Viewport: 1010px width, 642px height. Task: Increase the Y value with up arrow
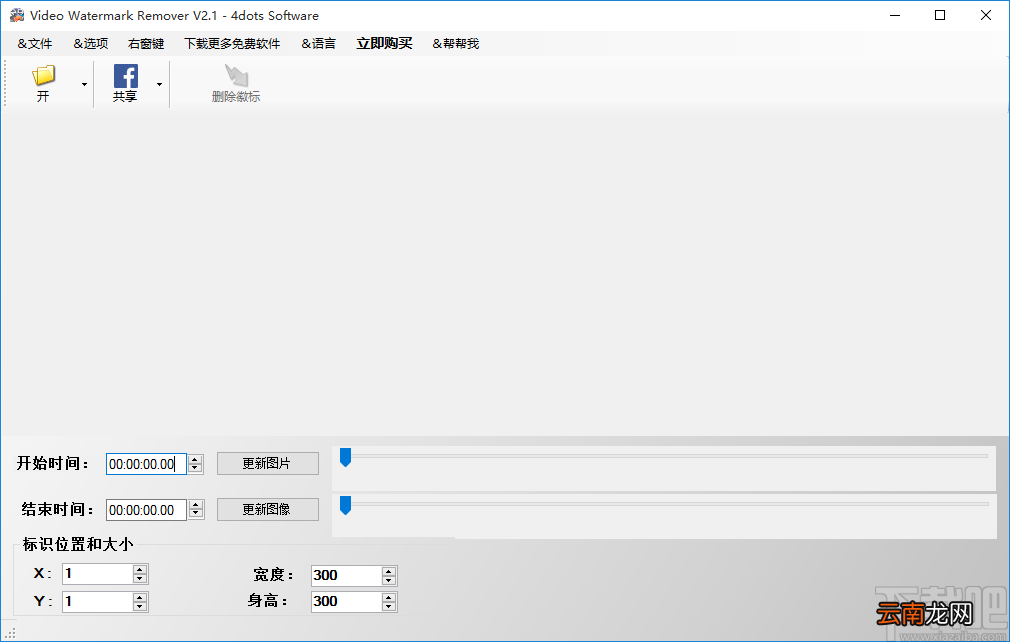tap(140, 598)
